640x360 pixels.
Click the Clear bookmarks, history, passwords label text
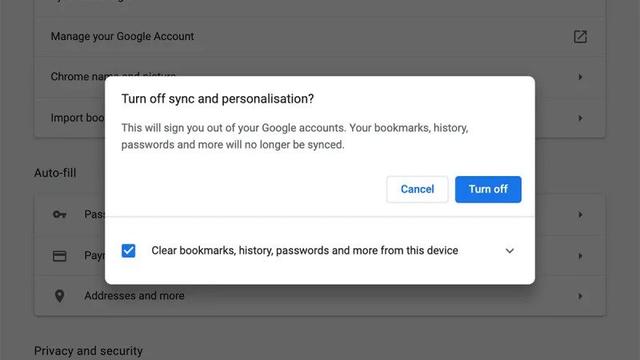tap(304, 251)
